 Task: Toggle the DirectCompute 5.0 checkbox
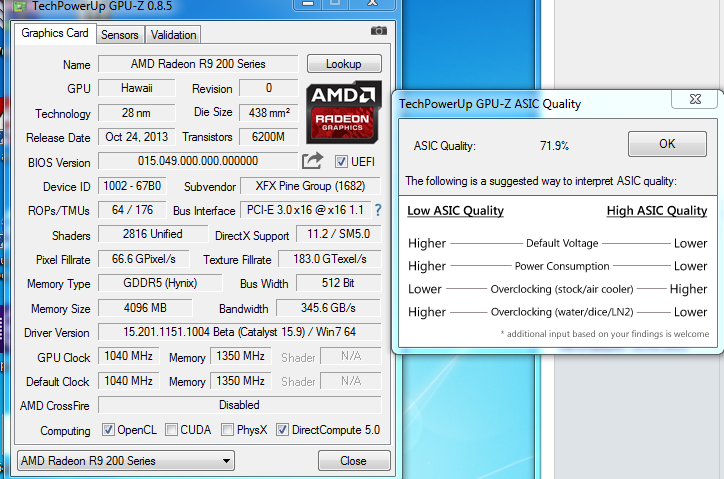pos(282,430)
